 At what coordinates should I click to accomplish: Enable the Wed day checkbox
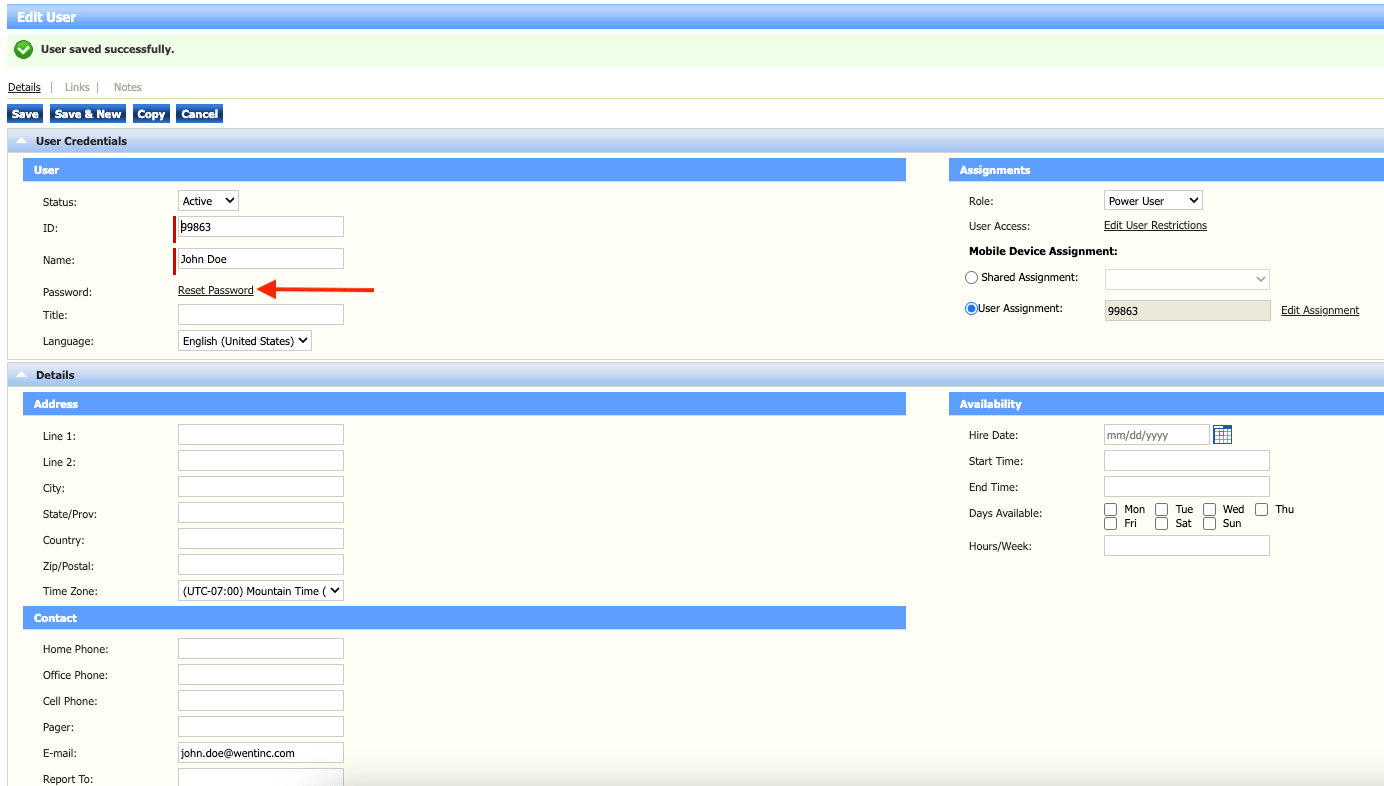click(x=1209, y=510)
